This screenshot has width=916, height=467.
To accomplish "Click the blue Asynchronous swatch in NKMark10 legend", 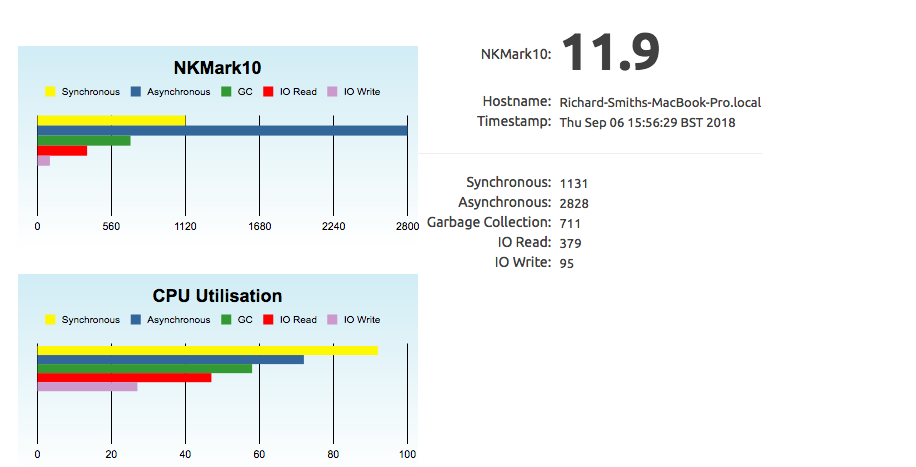I will click(x=136, y=92).
